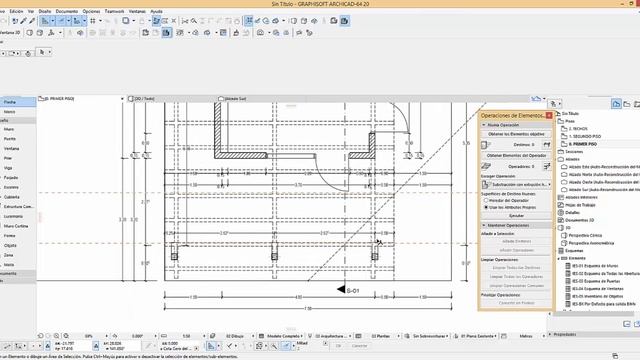Close the Operaciones de Elementos palette
The height and width of the screenshot is (360, 640).
click(x=549, y=116)
